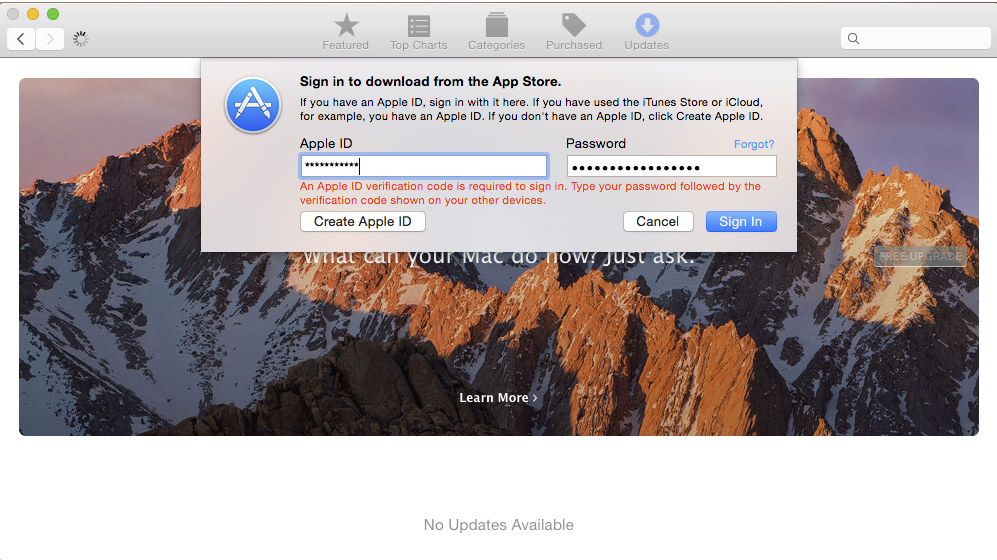This screenshot has width=997, height=560.
Task: Click the 'Sign in to download' heading
Action: click(x=430, y=81)
